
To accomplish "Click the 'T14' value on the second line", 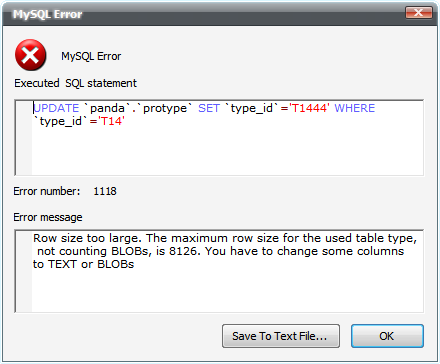I will (x=111, y=121).
